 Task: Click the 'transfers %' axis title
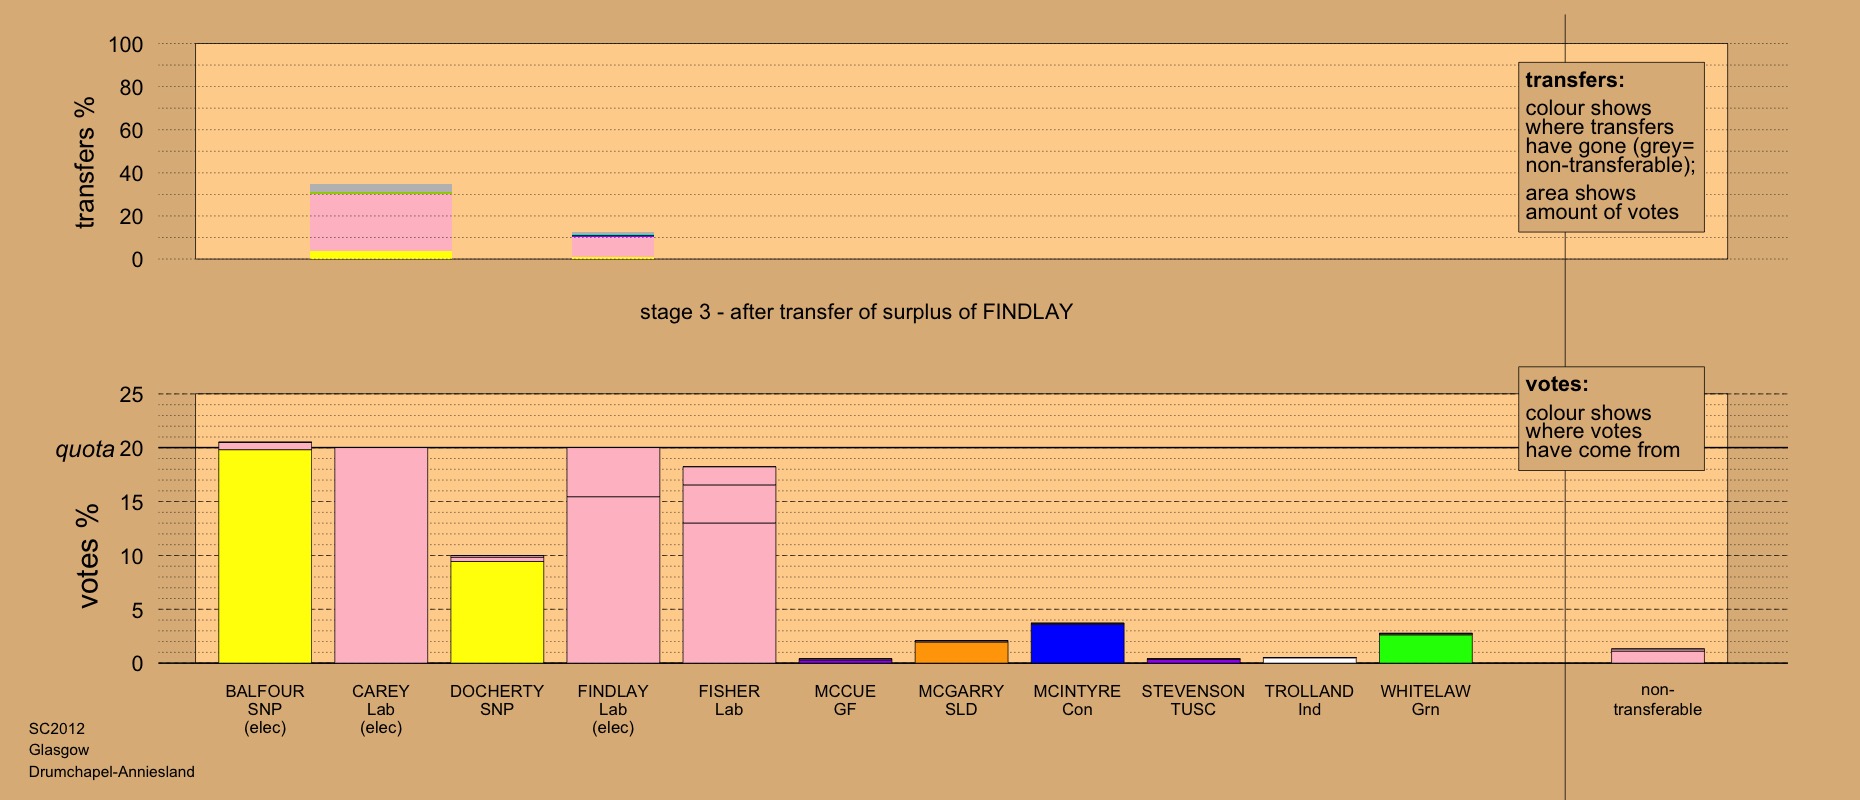86,162
